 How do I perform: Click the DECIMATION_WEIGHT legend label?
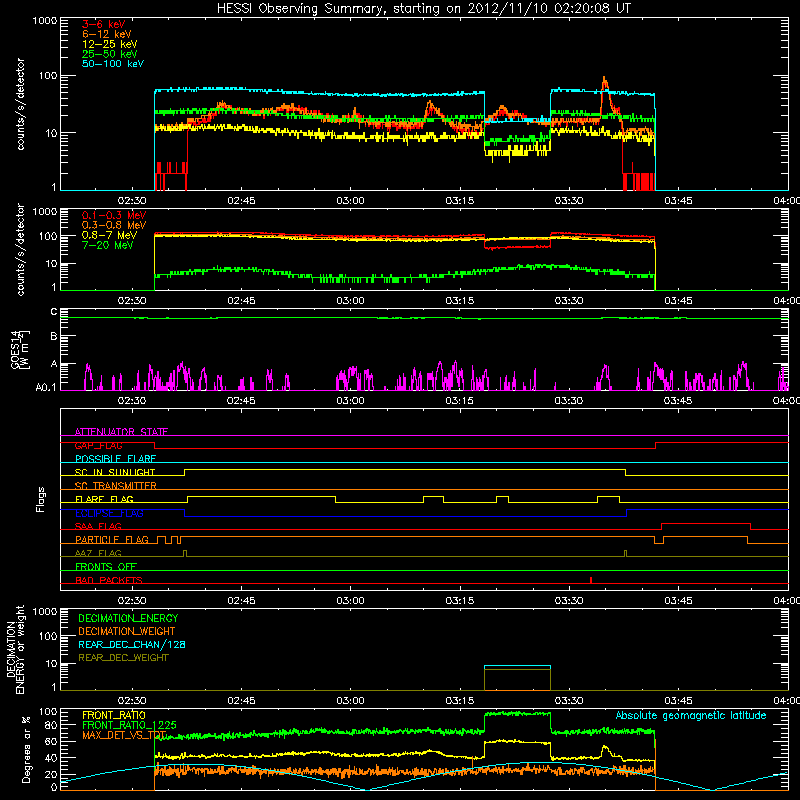point(127,631)
